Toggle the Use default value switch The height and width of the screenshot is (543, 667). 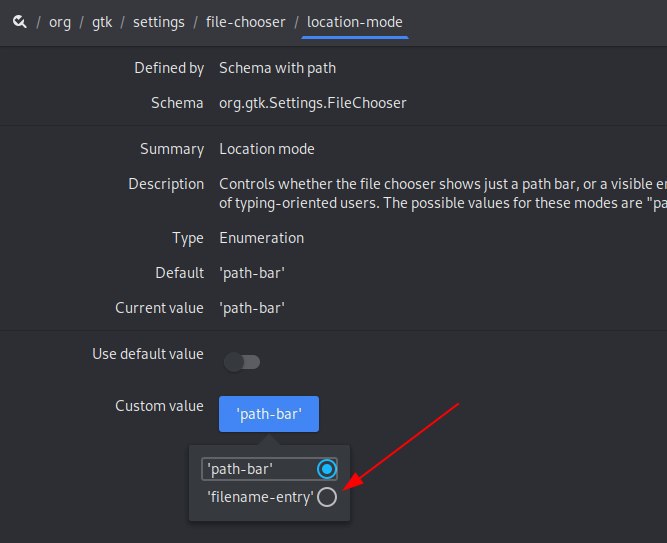pos(242,362)
